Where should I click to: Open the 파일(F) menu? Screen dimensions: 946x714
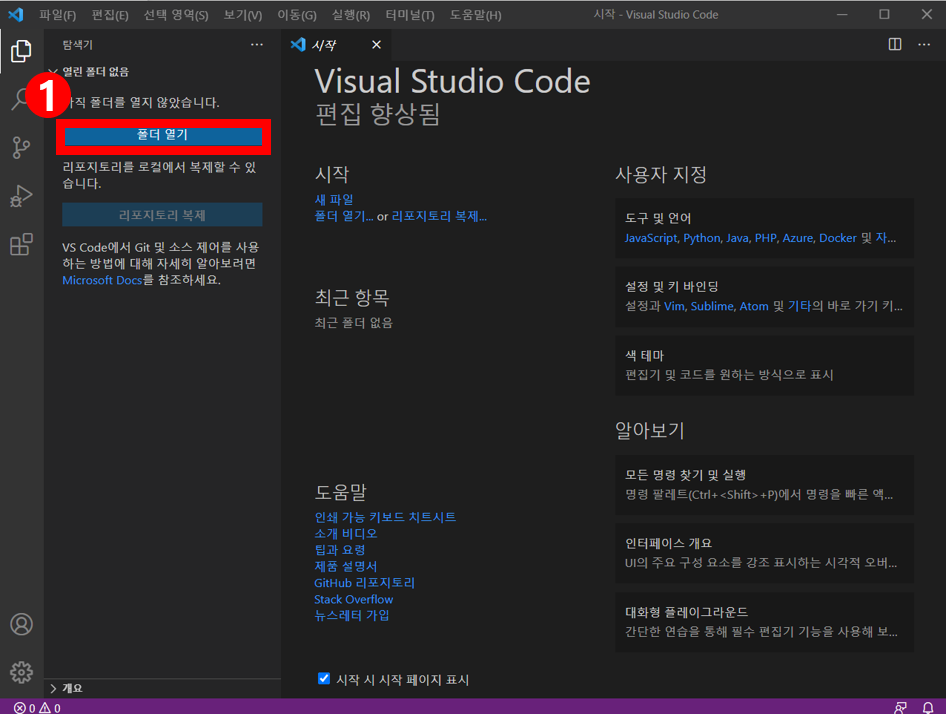58,15
